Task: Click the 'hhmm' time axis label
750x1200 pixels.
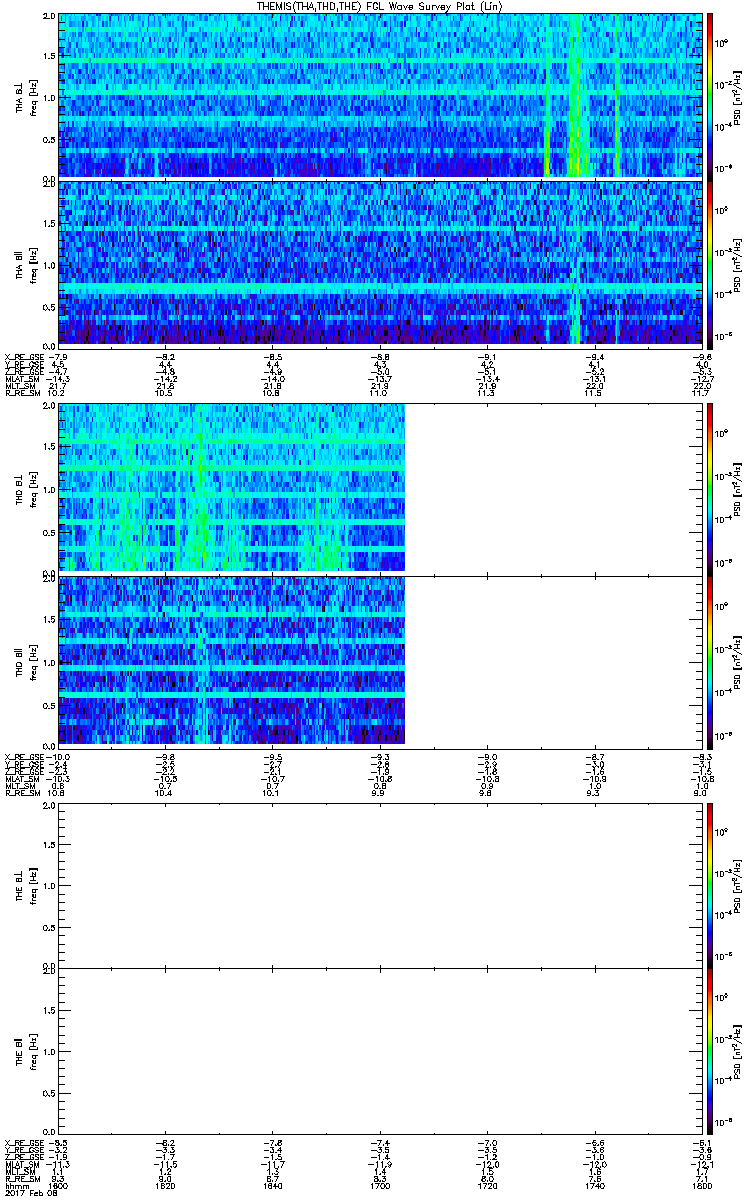Action: point(16,1187)
